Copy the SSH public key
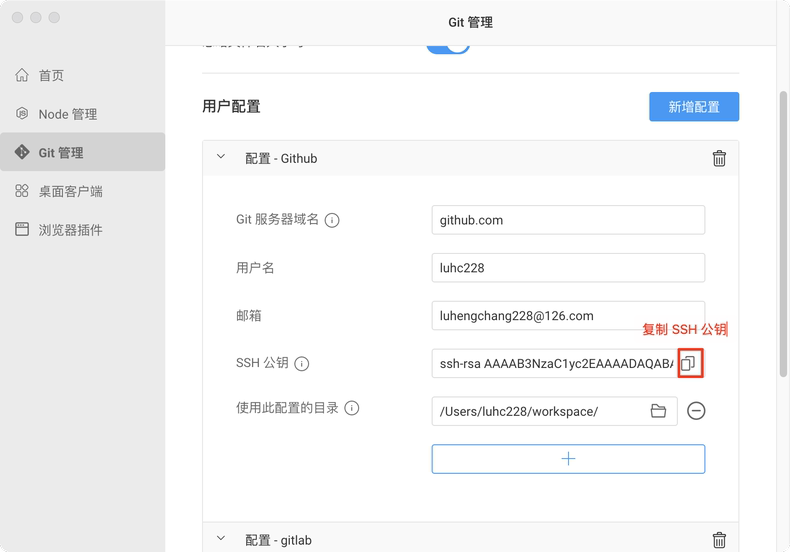This screenshot has height=552, width=790. (689, 363)
